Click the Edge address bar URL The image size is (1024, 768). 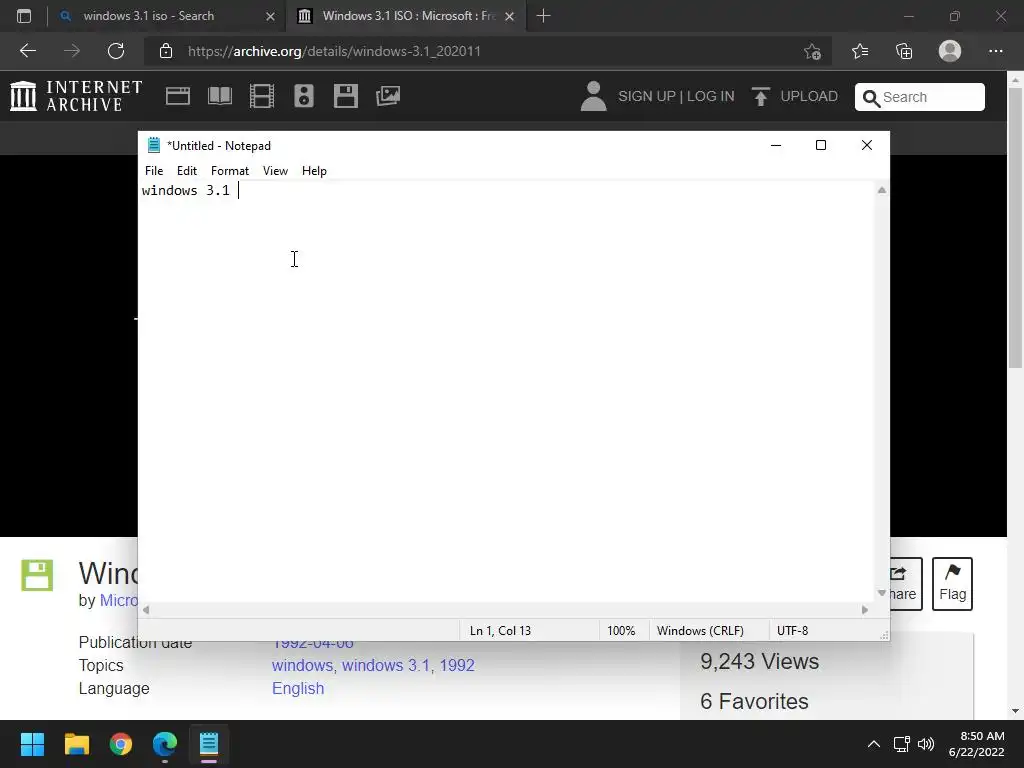click(x=334, y=51)
